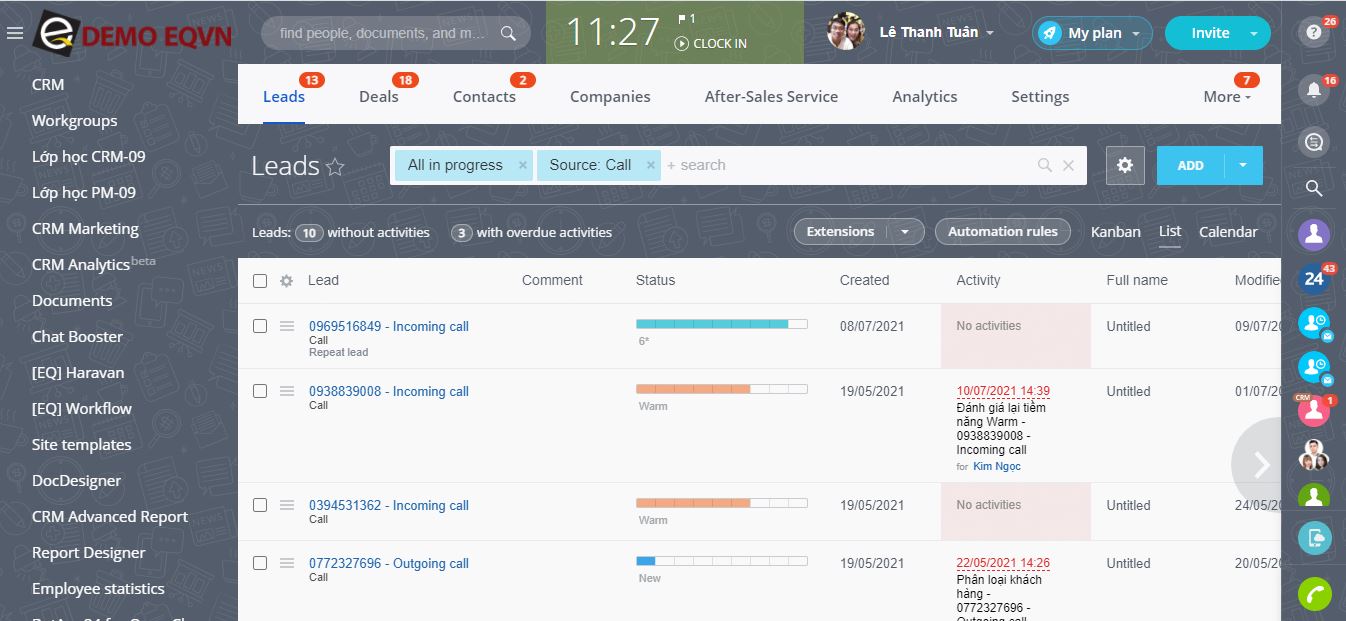
Task: Toggle the select-all leads checkbox
Action: click(x=260, y=281)
